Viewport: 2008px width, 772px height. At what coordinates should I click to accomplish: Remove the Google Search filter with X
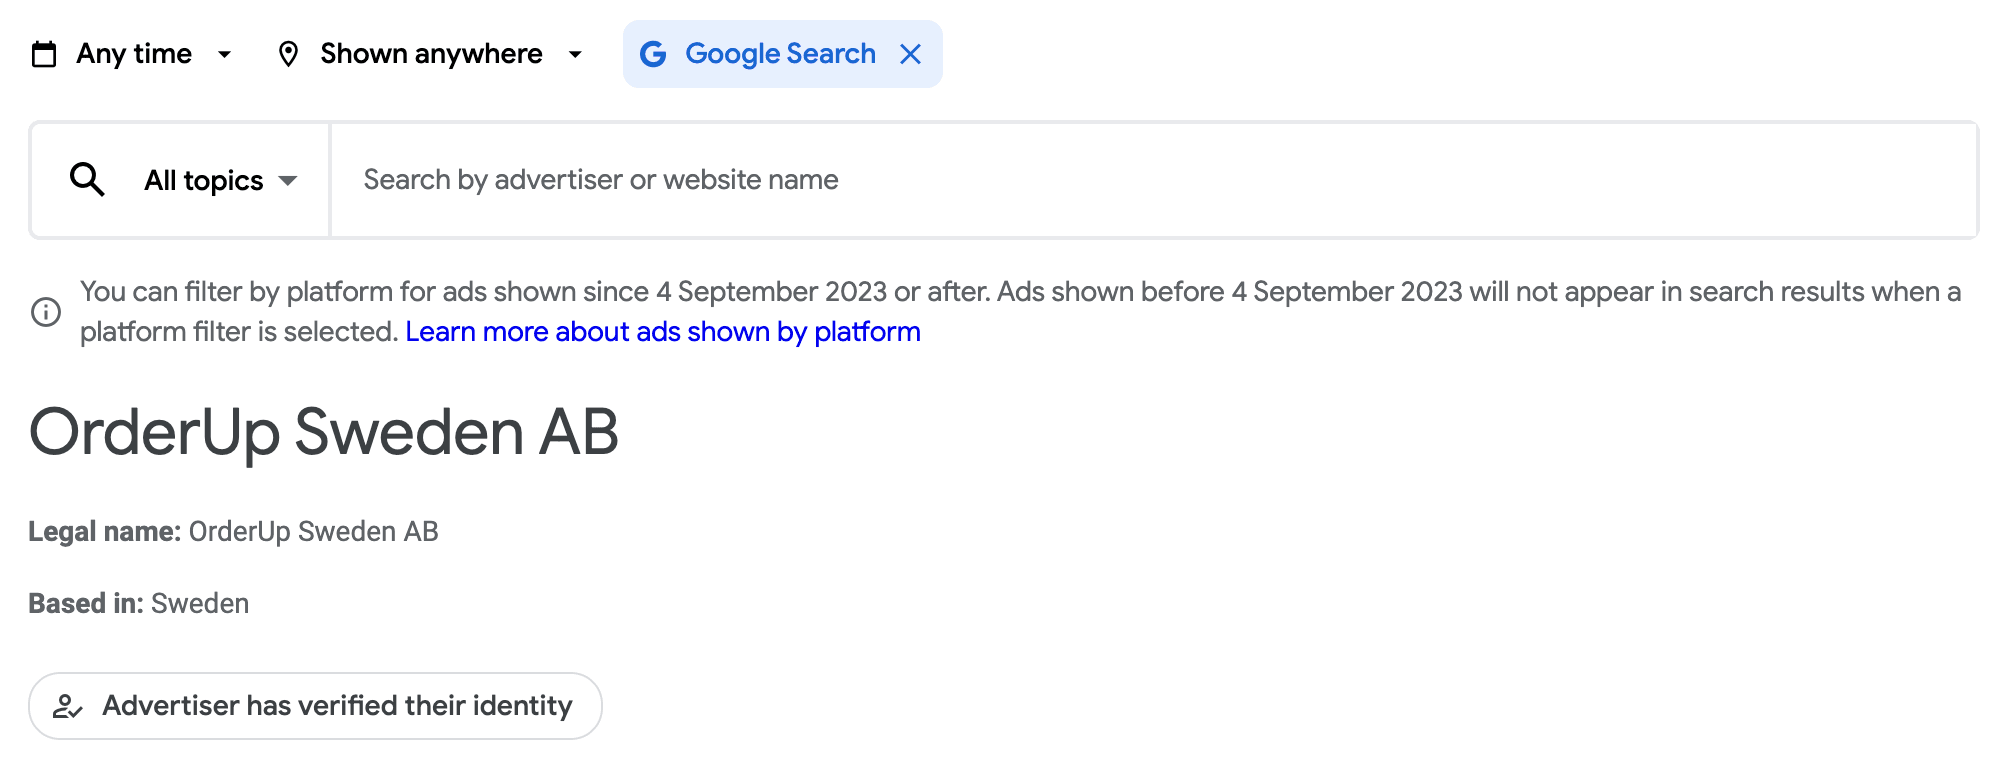click(x=910, y=54)
